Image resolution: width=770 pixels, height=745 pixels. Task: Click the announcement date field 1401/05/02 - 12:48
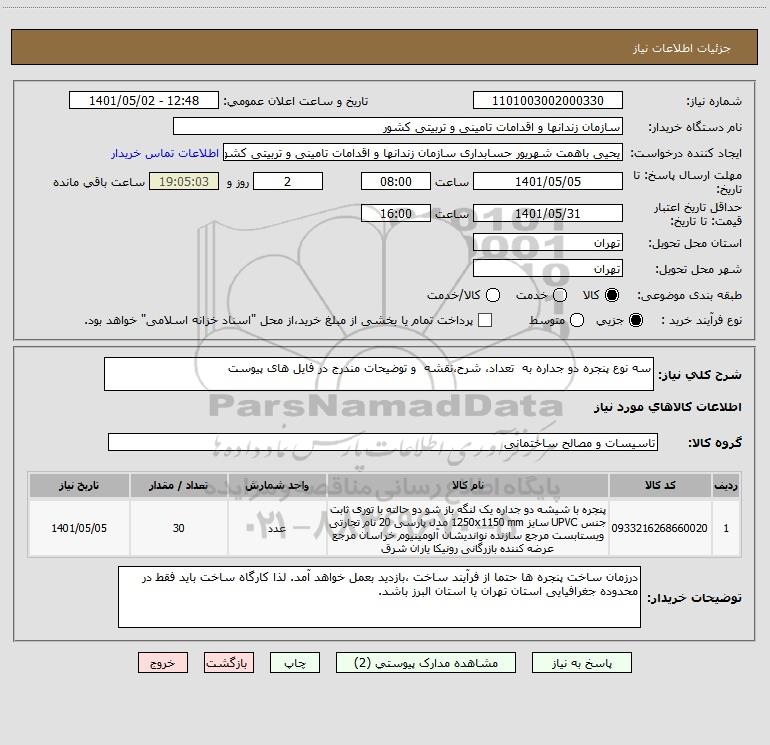click(x=144, y=100)
